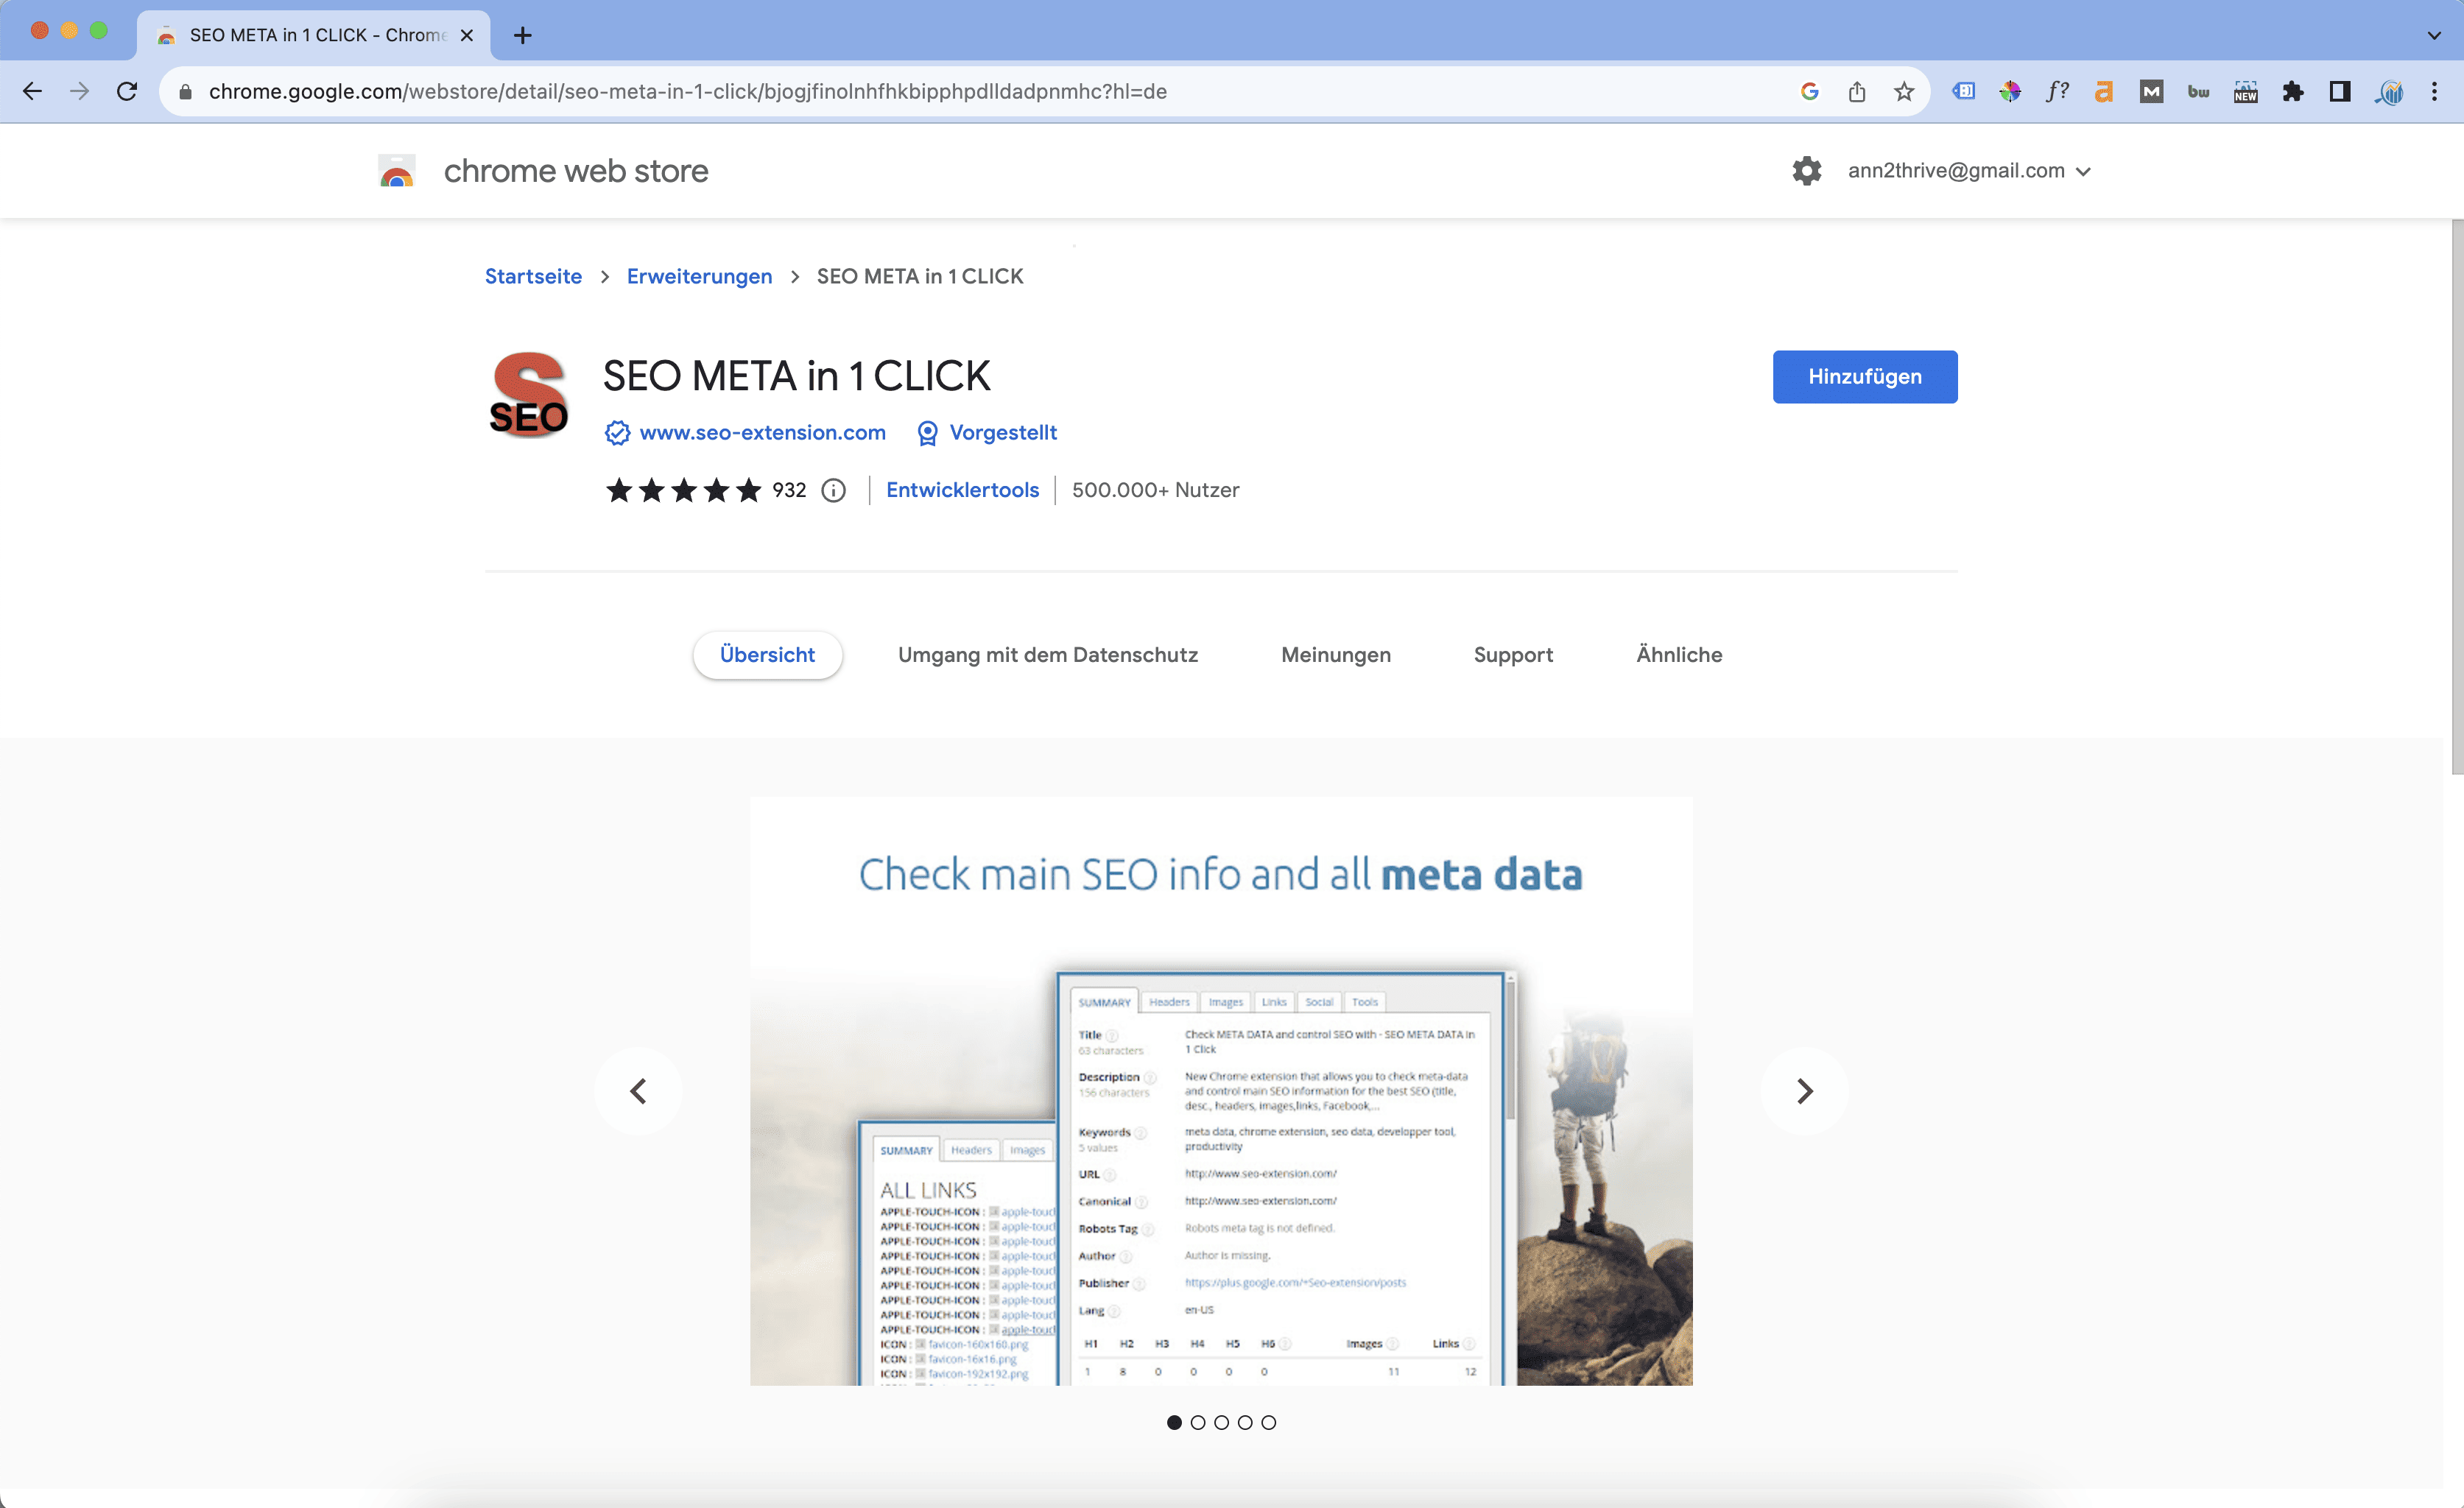Open the Ähnliche tab
Viewport: 2464px width, 1508px height.
1679,655
